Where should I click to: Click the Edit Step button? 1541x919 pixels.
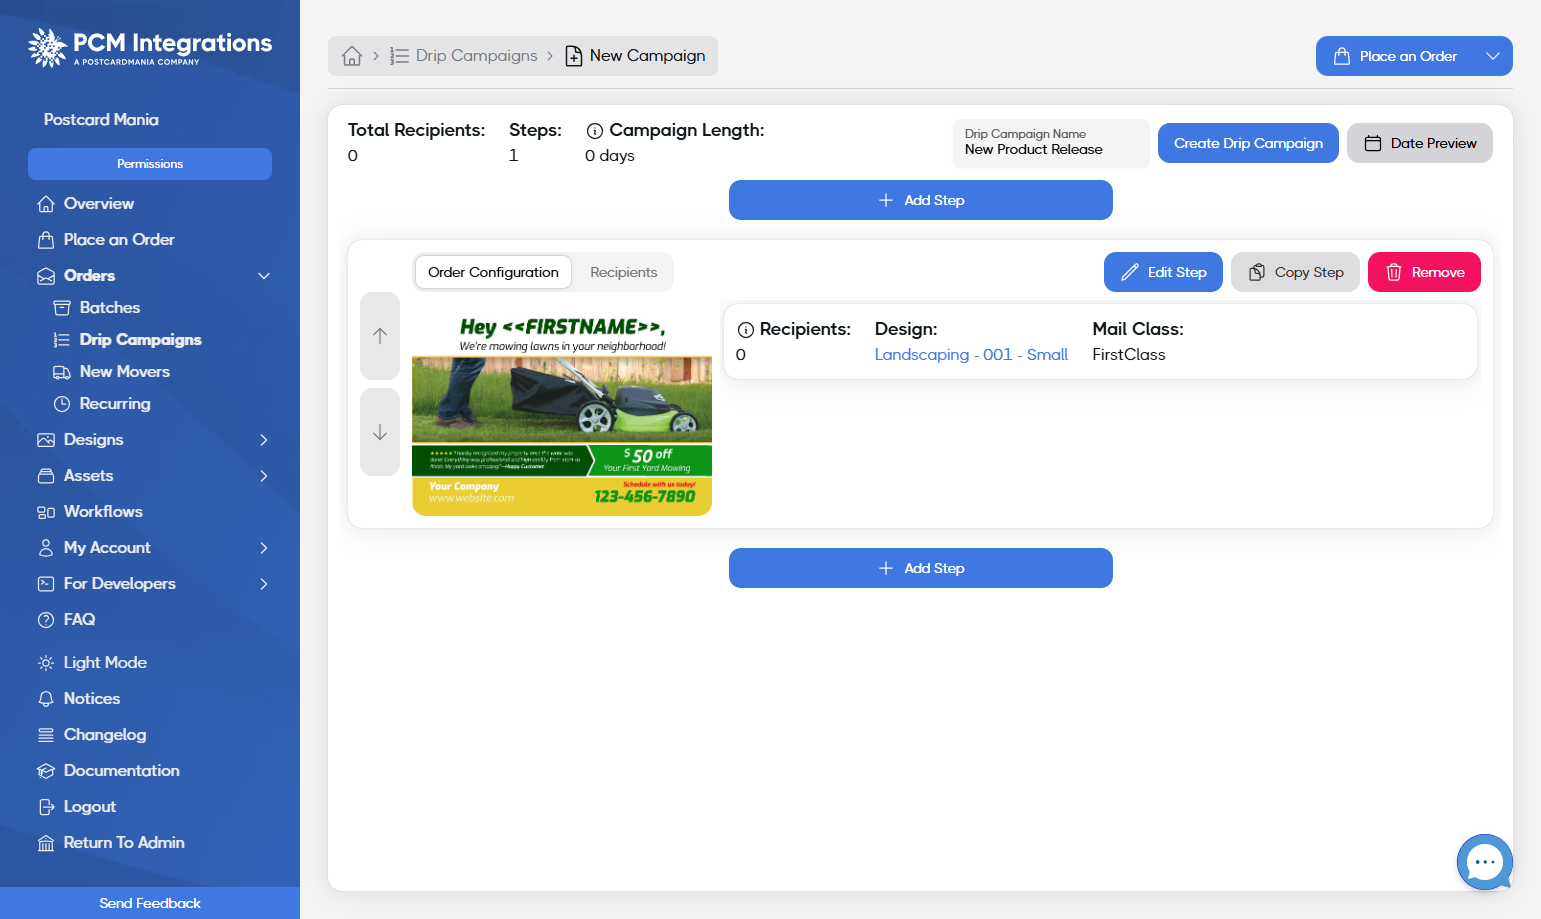pyautogui.click(x=1163, y=272)
